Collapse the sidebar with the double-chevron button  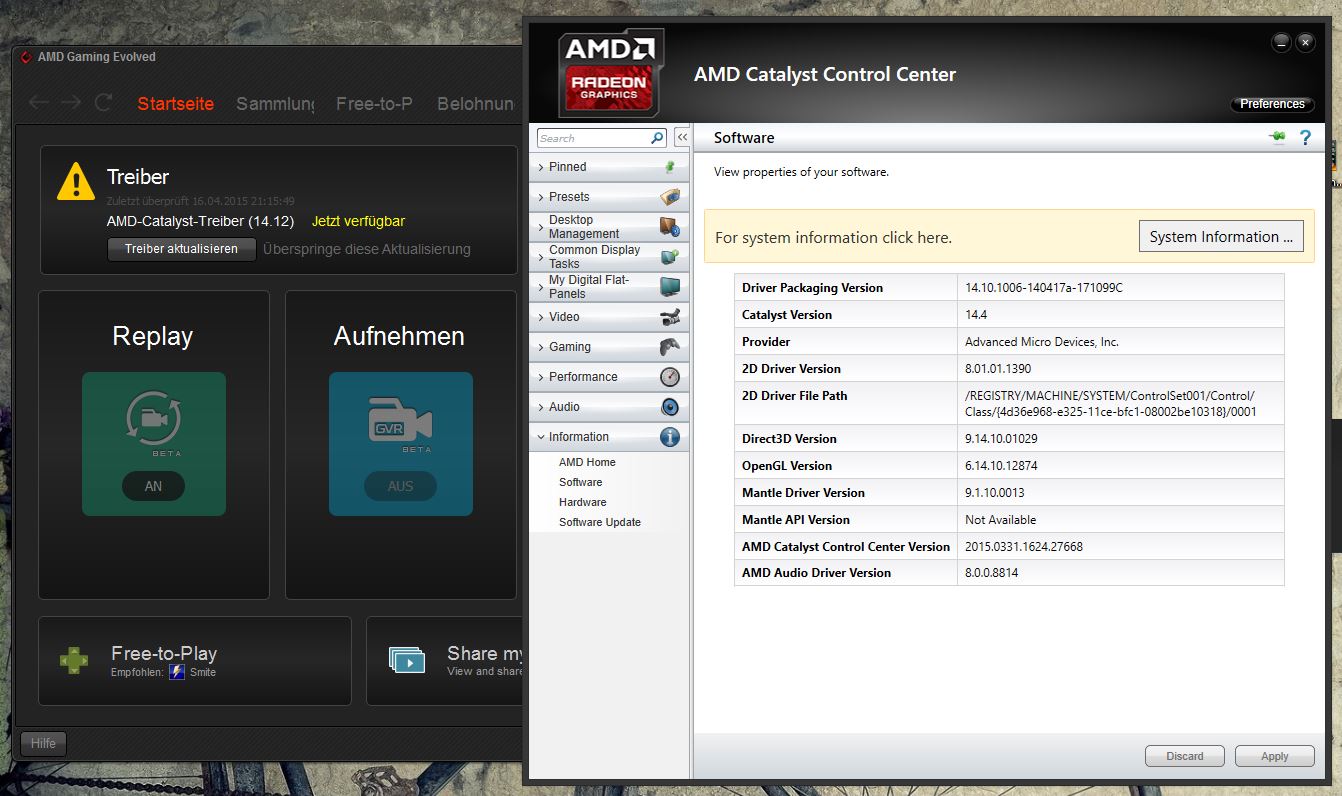pyautogui.click(x=682, y=138)
